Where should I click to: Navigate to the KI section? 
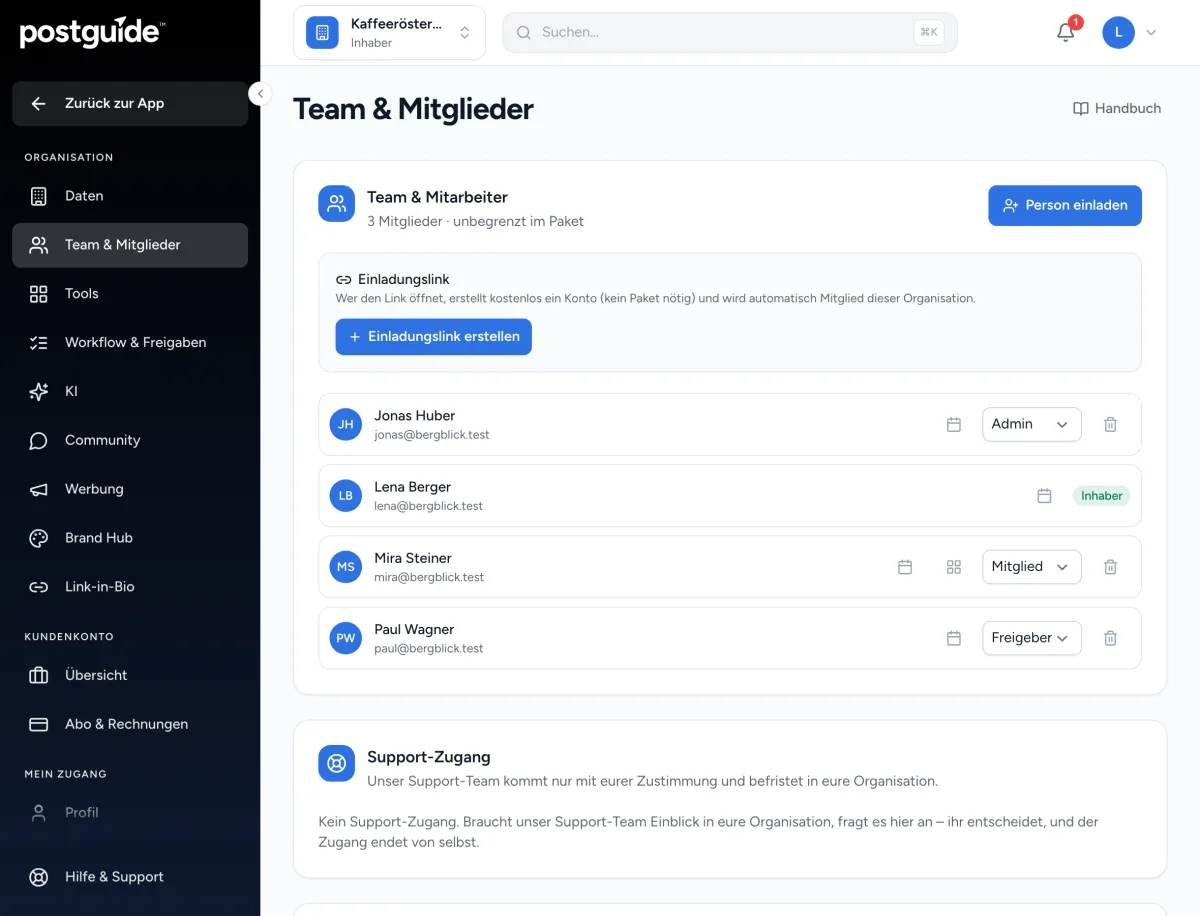tap(130, 392)
